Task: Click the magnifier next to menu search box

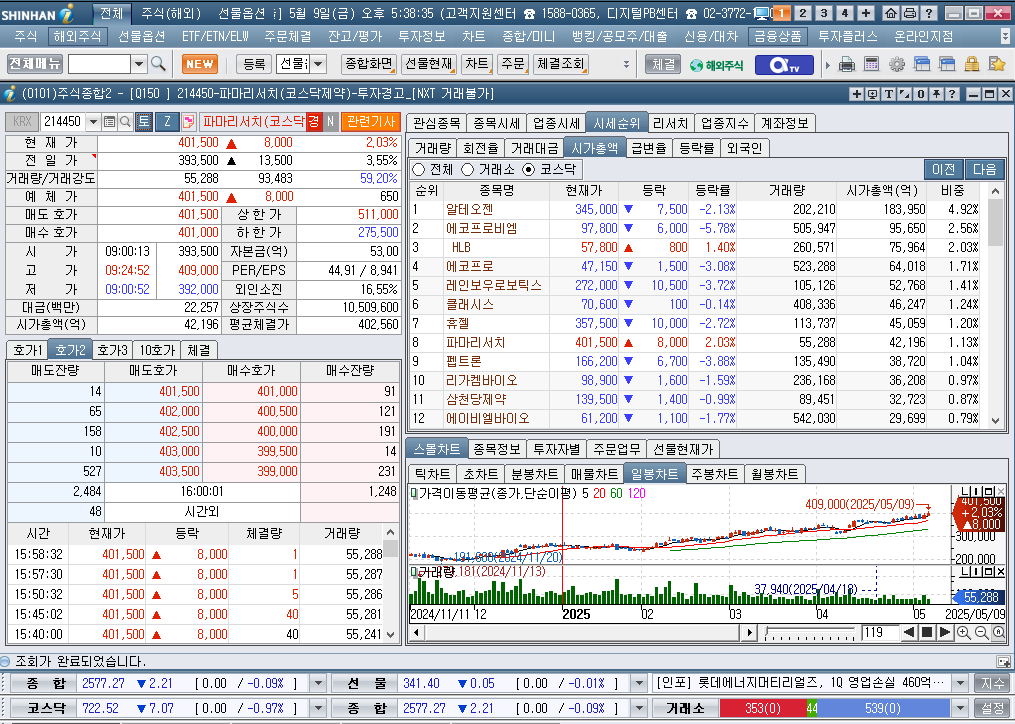Action: (x=157, y=64)
